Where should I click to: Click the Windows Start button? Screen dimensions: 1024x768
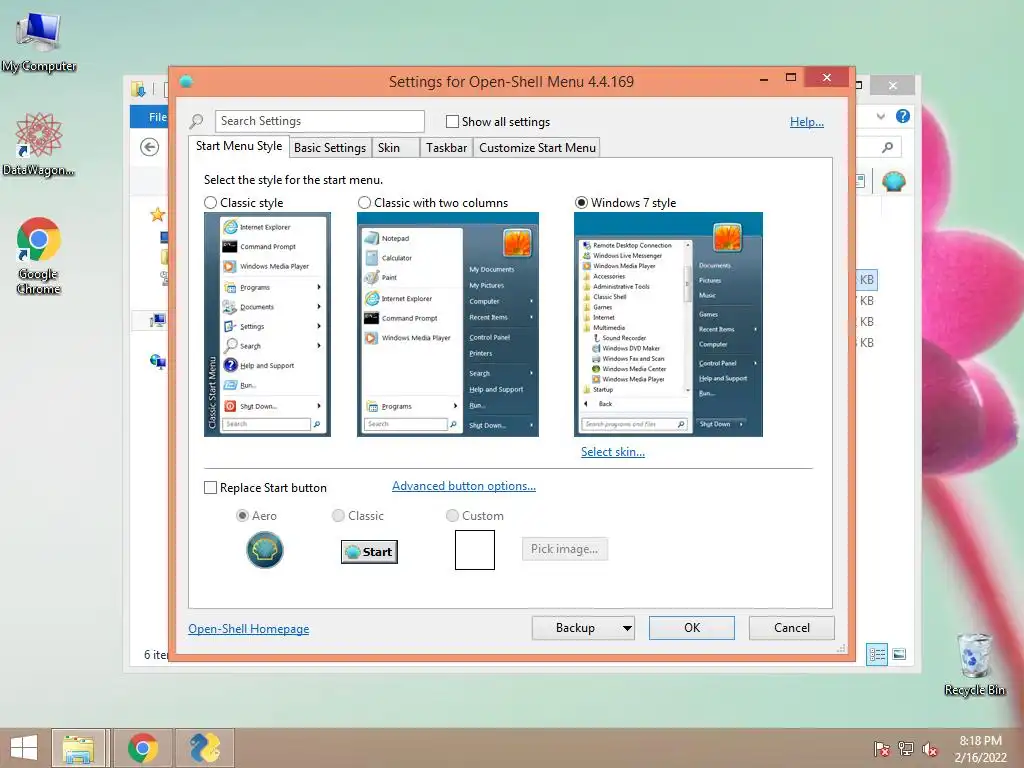coord(24,748)
